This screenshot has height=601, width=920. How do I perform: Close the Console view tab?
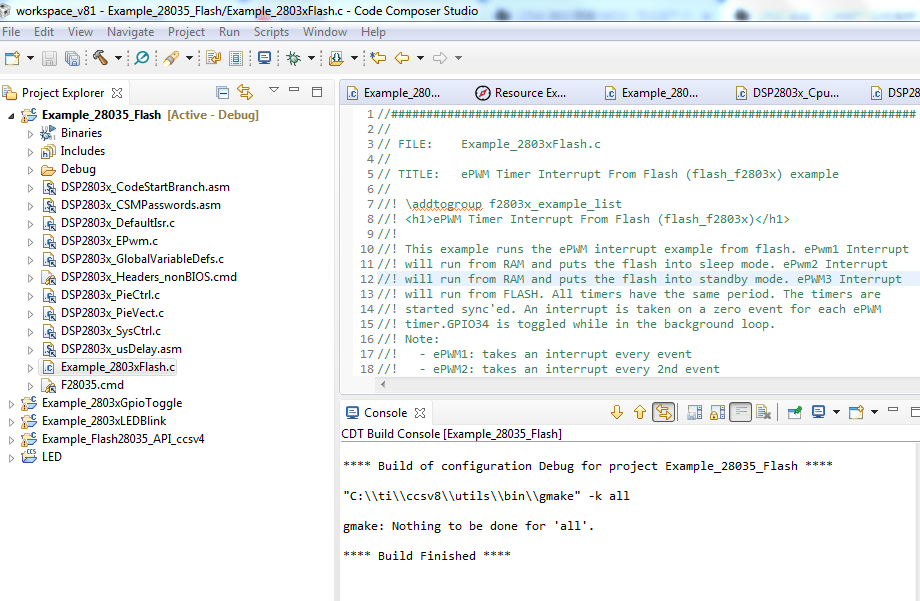tap(420, 413)
